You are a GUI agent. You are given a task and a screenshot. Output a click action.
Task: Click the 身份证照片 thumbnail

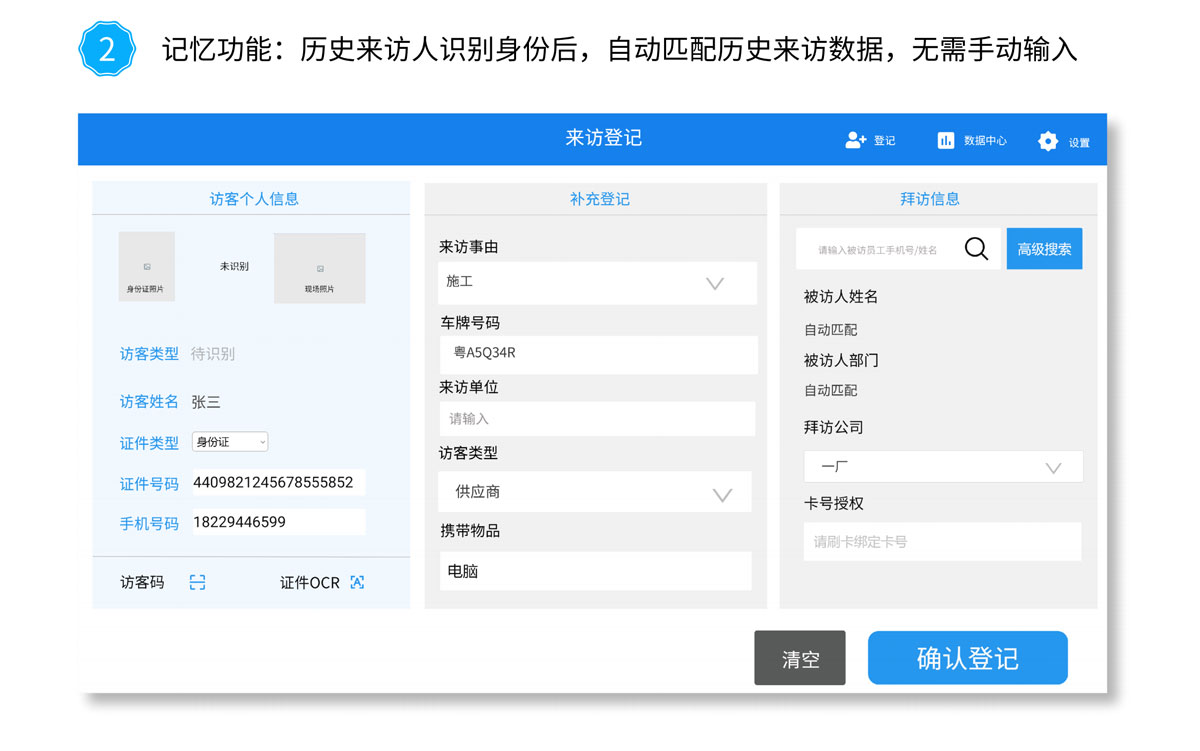147,267
